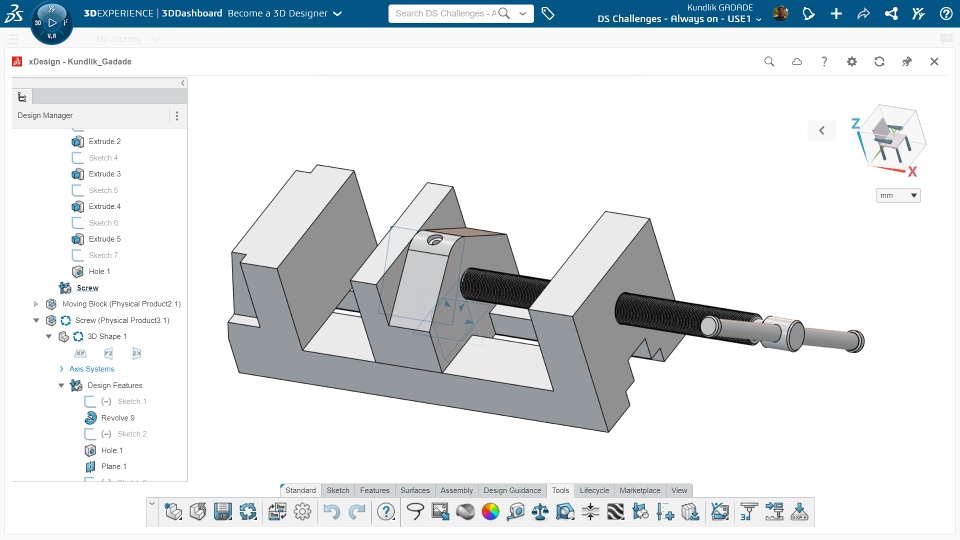960x540 pixels.
Task: Open the search scope dropdown arrow
Action: coord(523,13)
